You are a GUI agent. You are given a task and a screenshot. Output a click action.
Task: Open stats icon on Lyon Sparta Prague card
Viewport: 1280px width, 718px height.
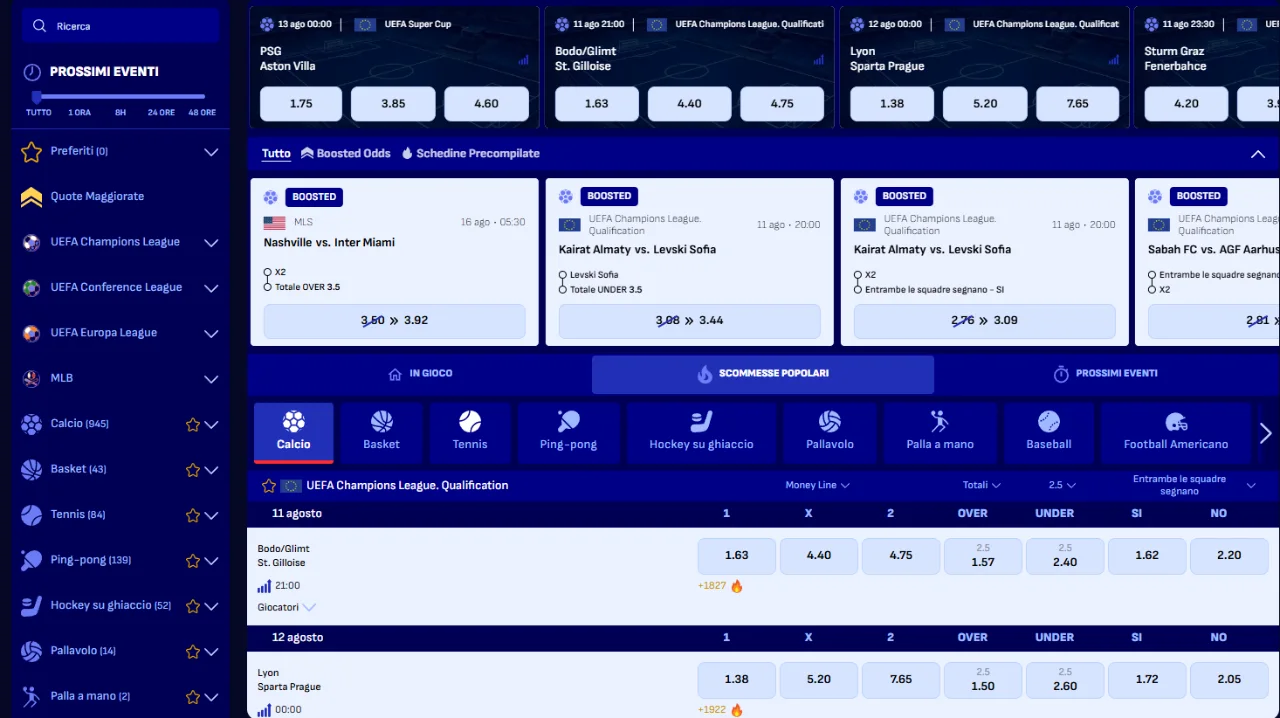pyautogui.click(x=1114, y=60)
